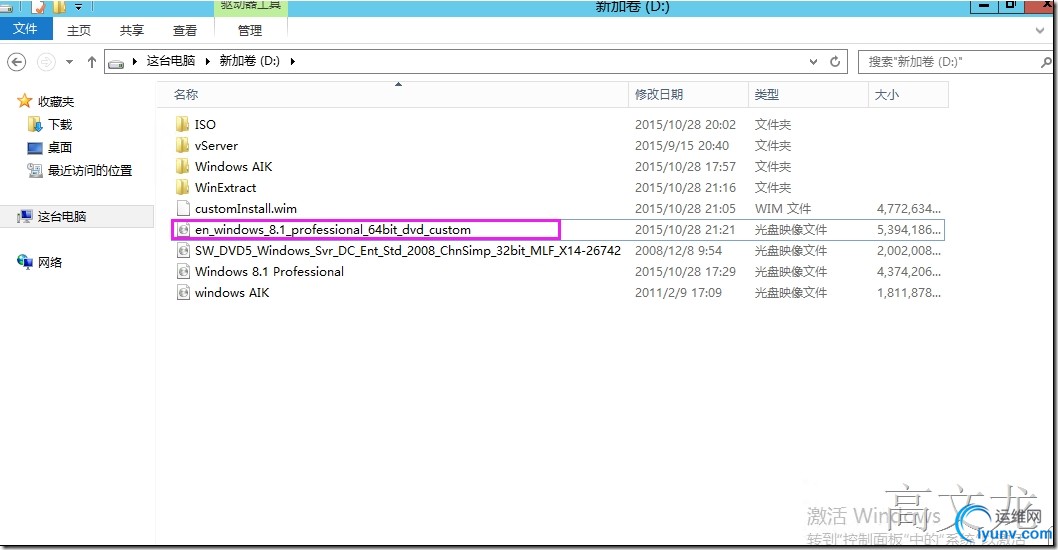Select the Windows AIK folder name
This screenshot has height=550, width=1058.
click(233, 167)
